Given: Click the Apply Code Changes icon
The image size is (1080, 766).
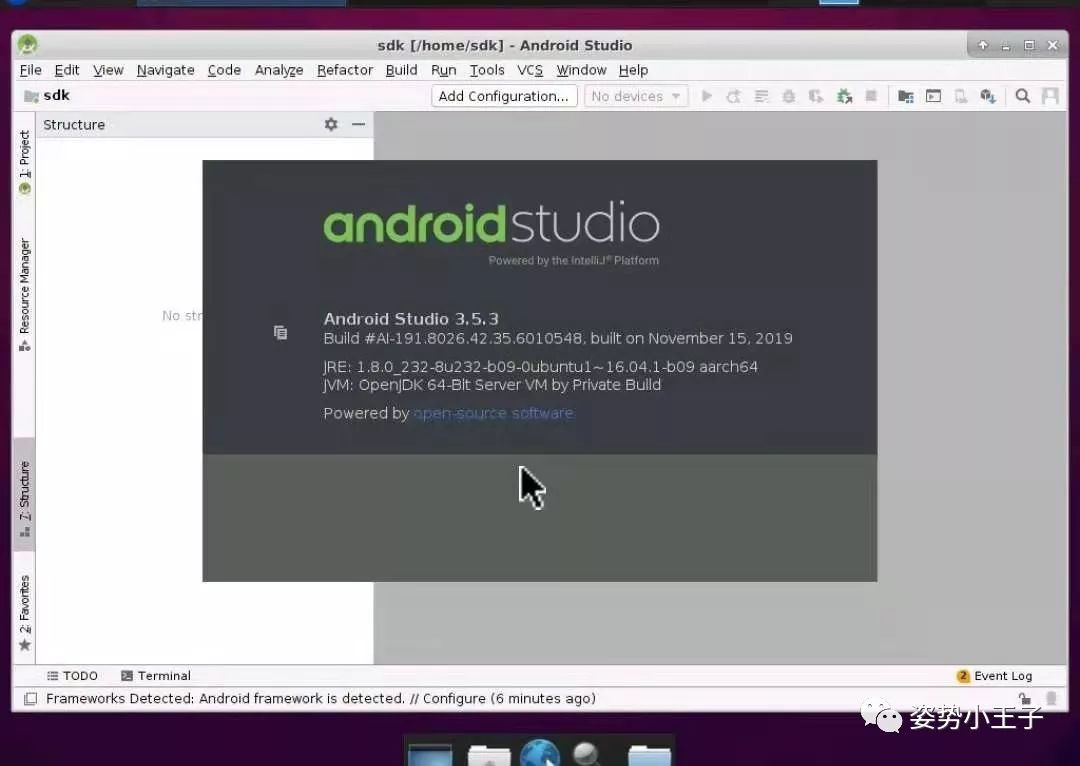Looking at the screenshot, I should [761, 96].
